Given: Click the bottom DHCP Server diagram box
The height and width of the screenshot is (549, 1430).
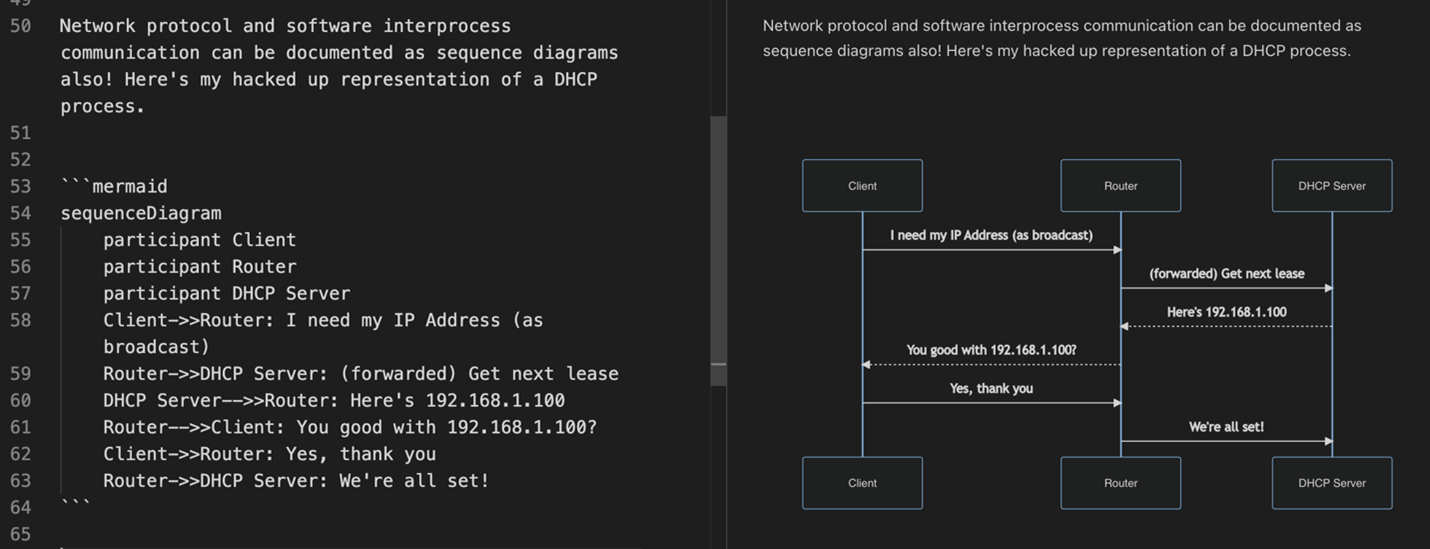Looking at the screenshot, I should pyautogui.click(x=1331, y=483).
